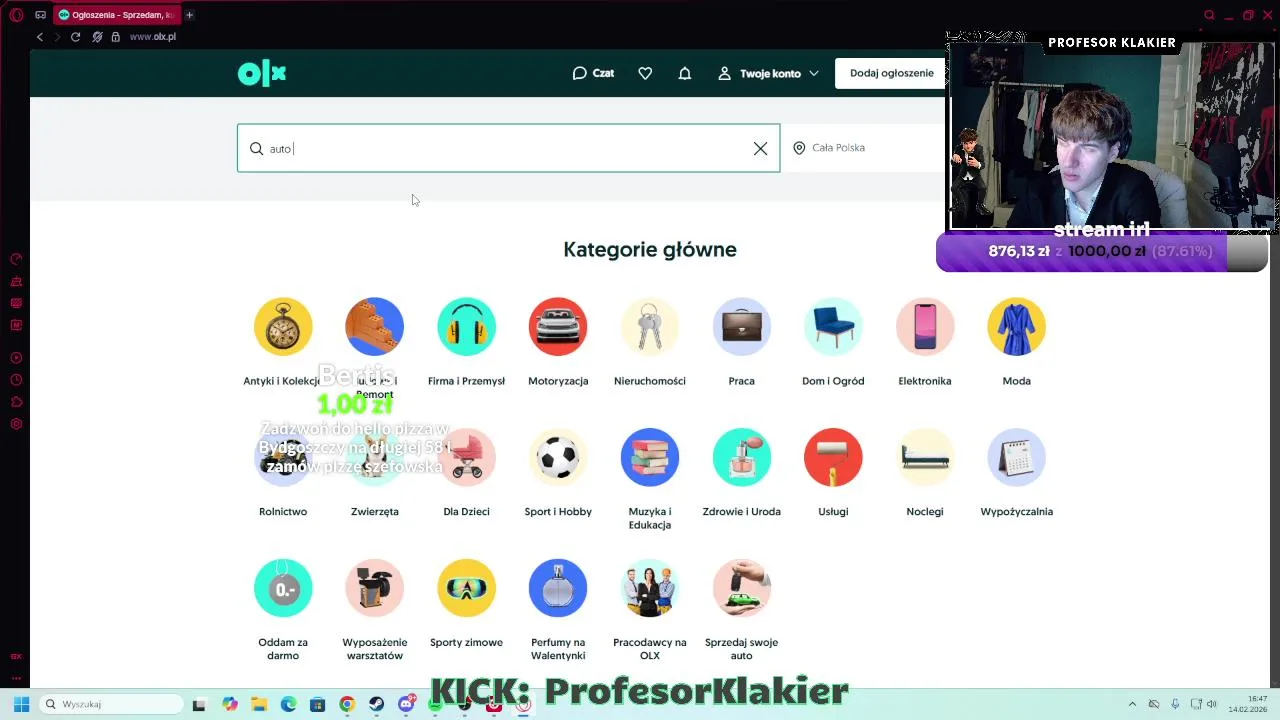The image size is (1280, 720).
Task: Click the Wyszukaj taskbar search box
Action: tap(111, 704)
